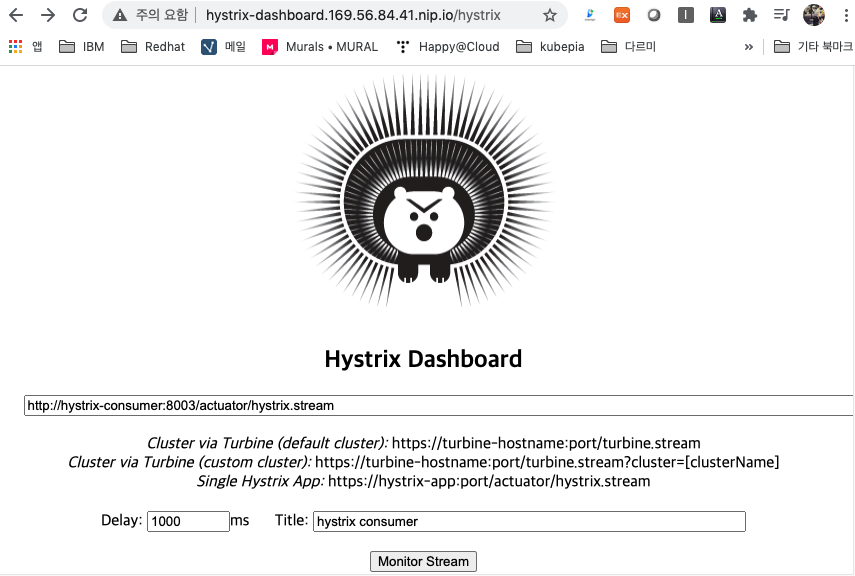Screen dimensions: 855x576
Task: Open the orange EX extension icon
Action: (x=622, y=15)
